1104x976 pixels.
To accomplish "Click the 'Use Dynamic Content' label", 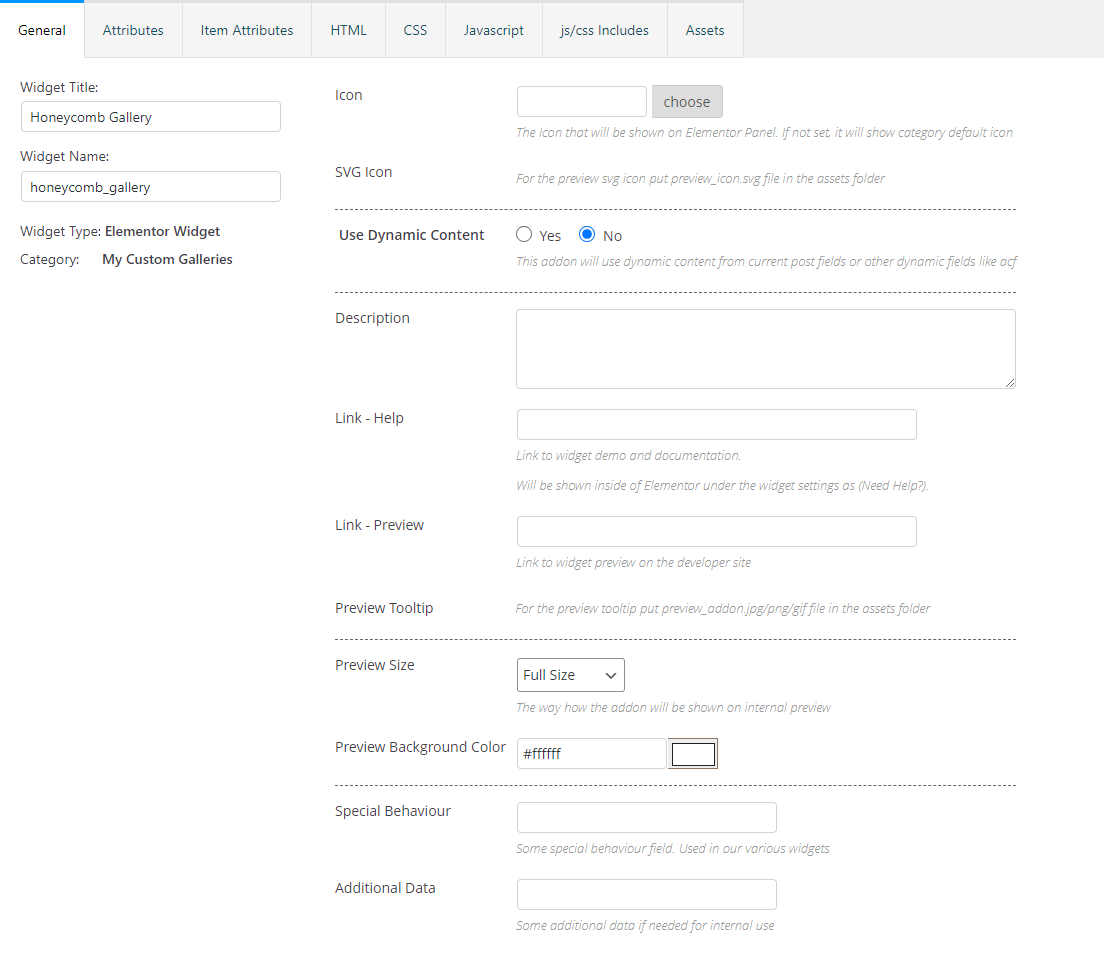I will click(x=411, y=235).
